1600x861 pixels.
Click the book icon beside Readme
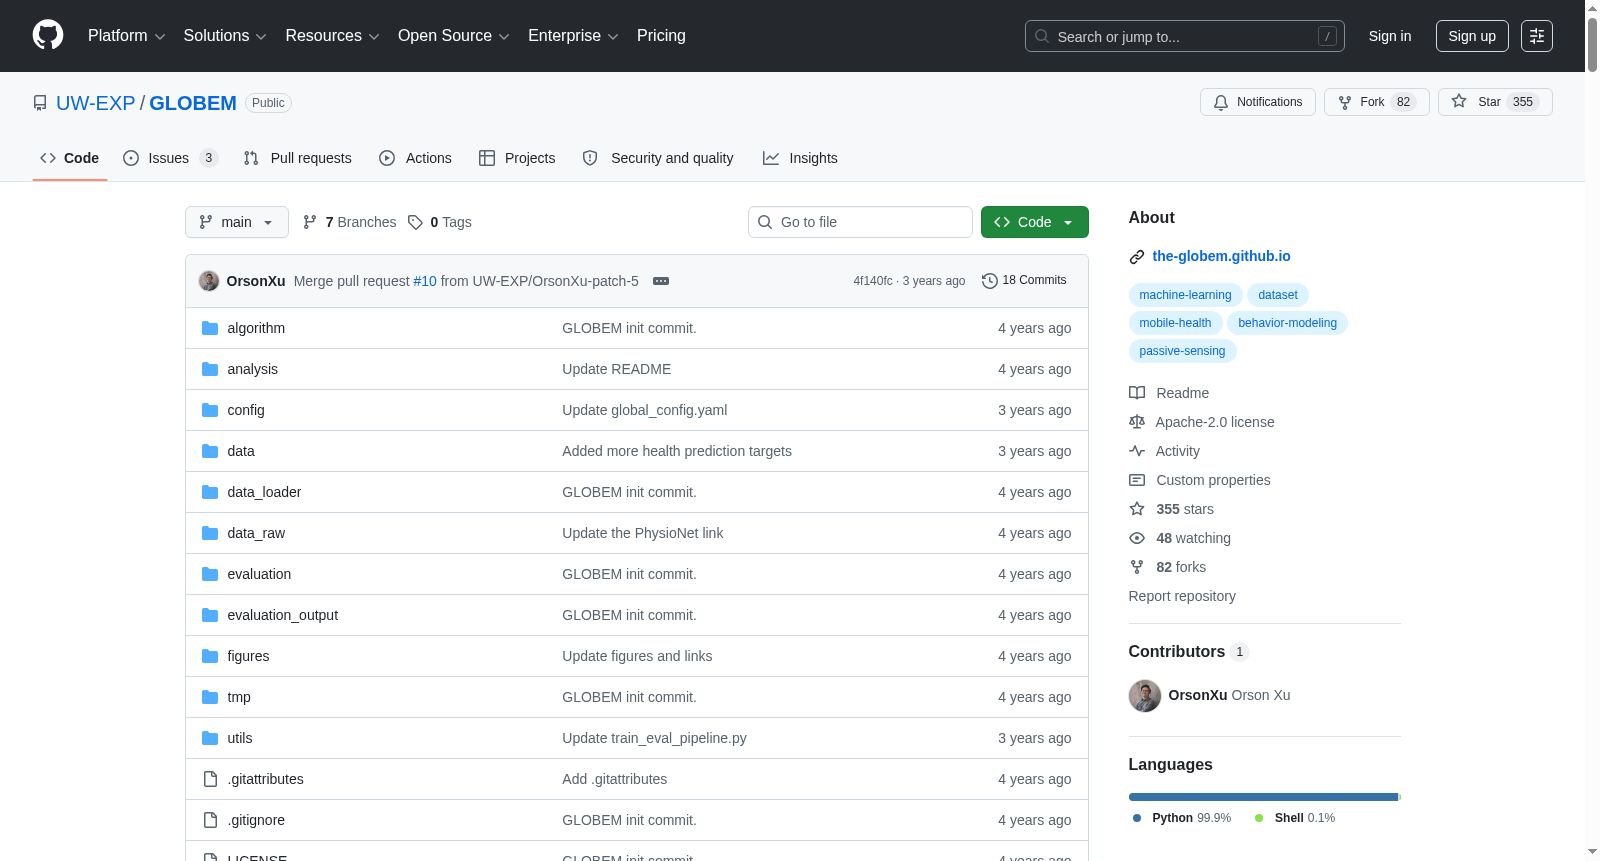click(x=1137, y=393)
